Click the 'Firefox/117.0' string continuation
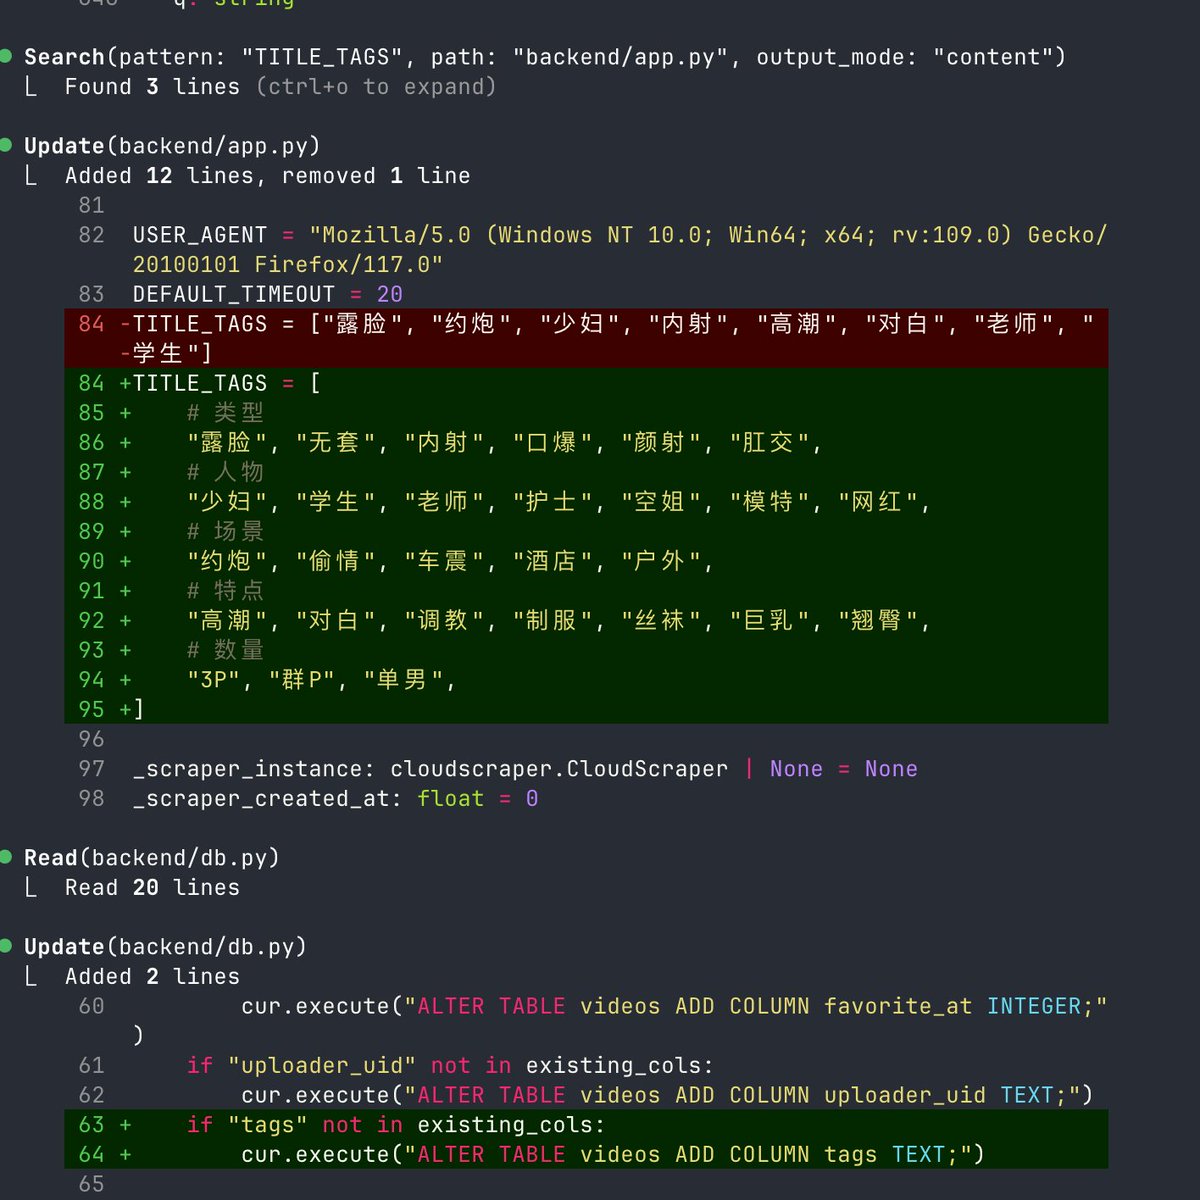This screenshot has height=1200, width=1200. tap(348, 265)
